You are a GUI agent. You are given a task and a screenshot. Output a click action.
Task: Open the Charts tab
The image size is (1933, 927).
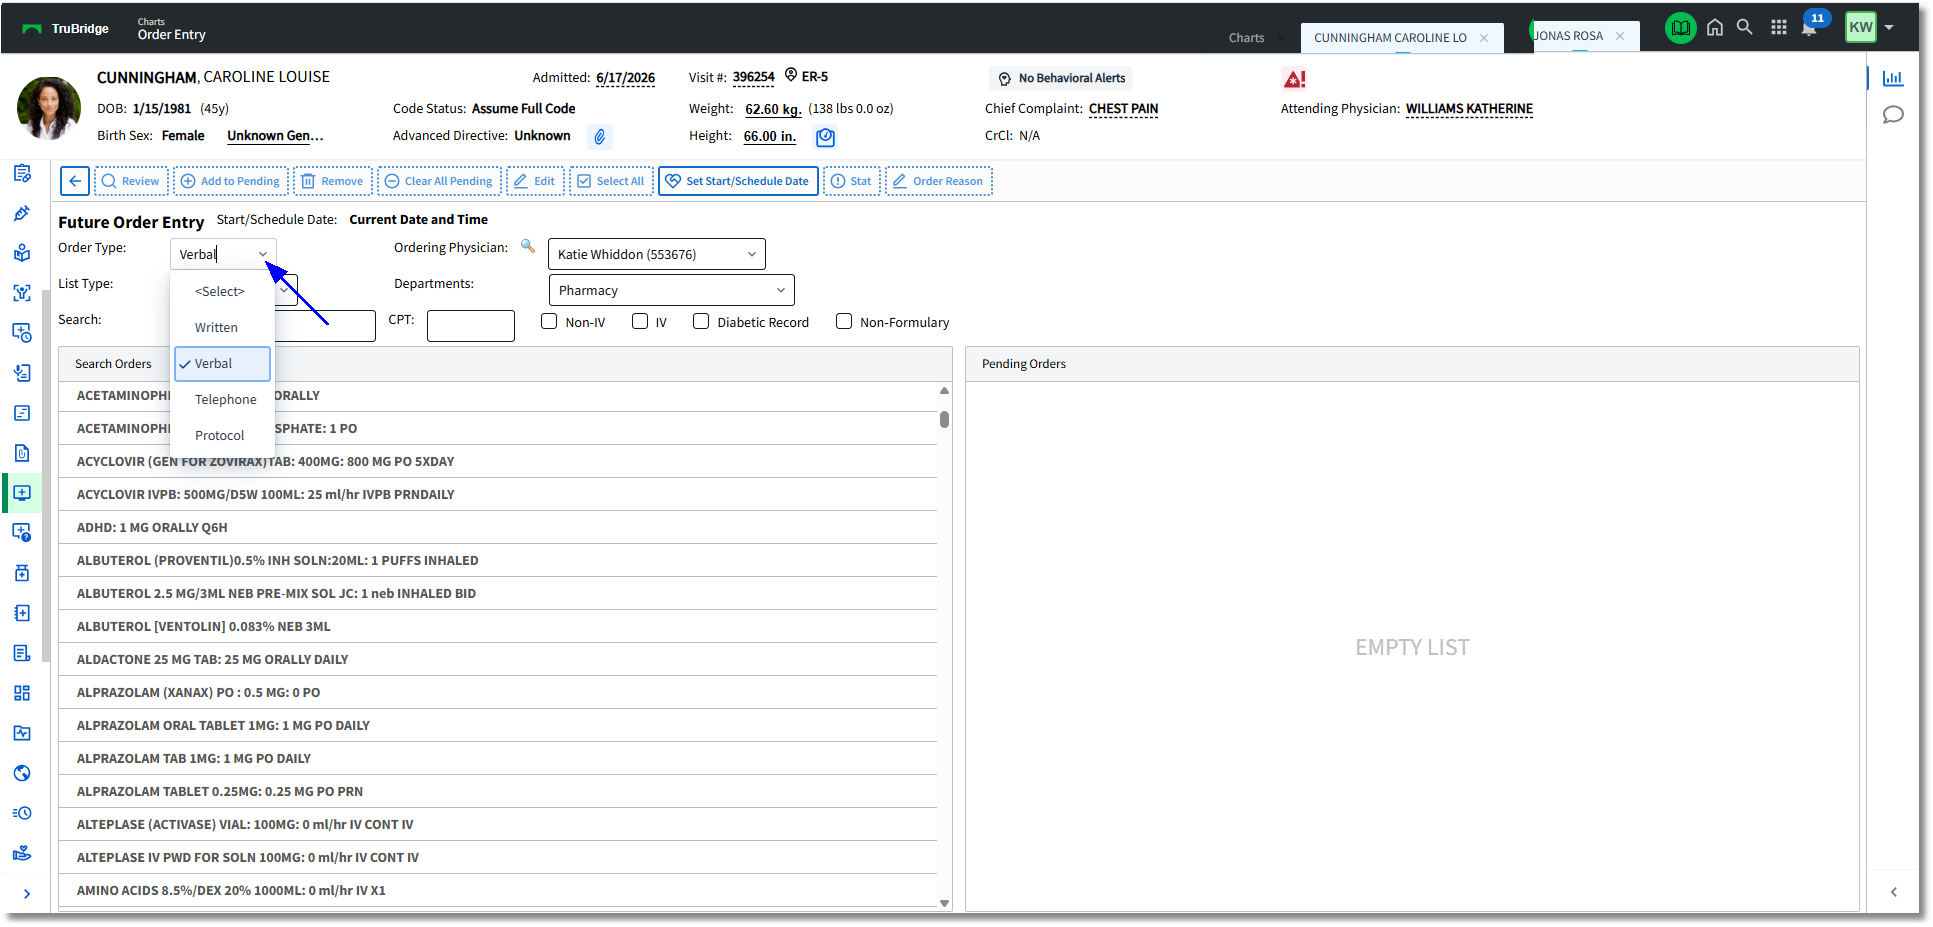click(x=1246, y=38)
